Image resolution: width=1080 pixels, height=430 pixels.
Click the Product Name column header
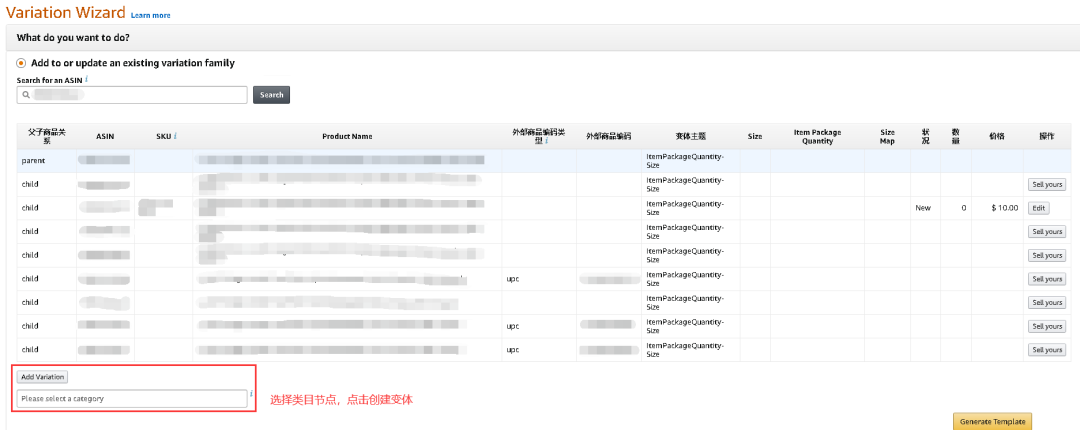pyautogui.click(x=347, y=136)
